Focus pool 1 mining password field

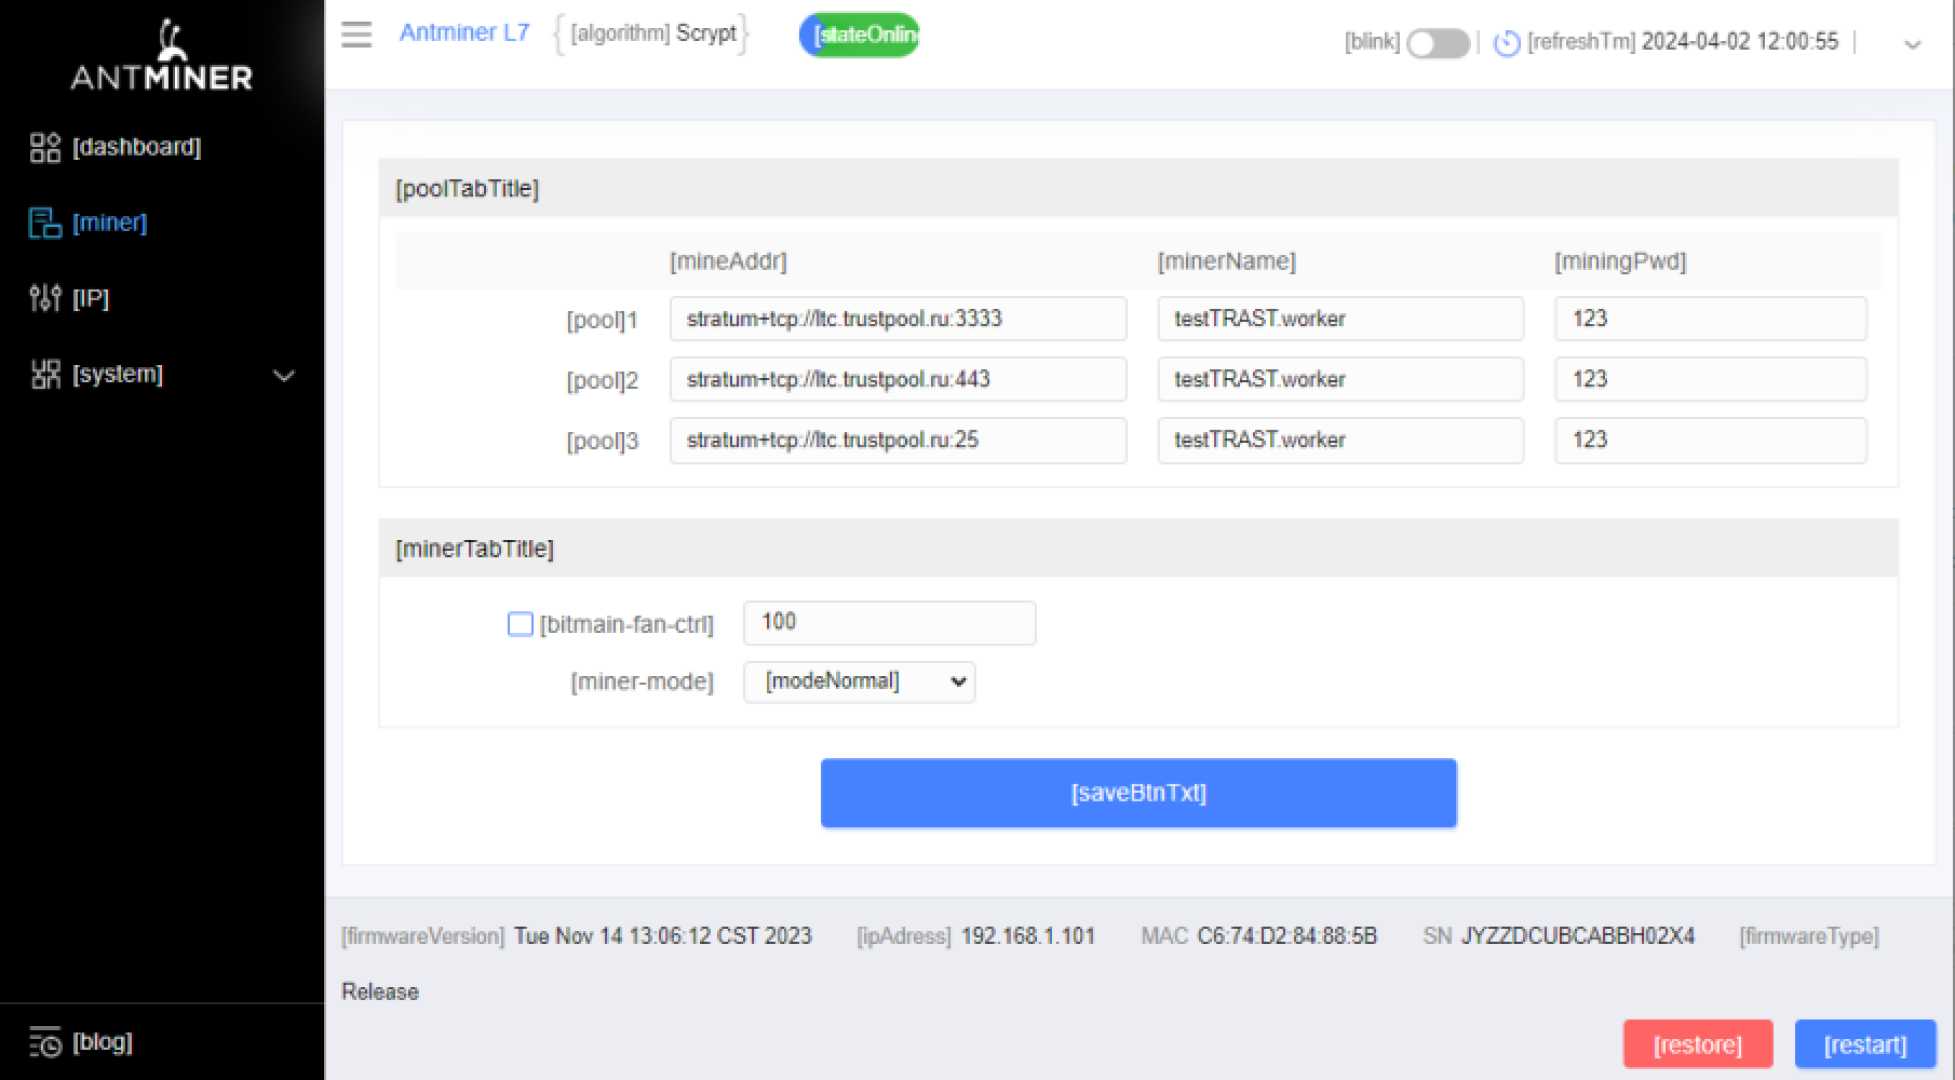pyautogui.click(x=1710, y=319)
